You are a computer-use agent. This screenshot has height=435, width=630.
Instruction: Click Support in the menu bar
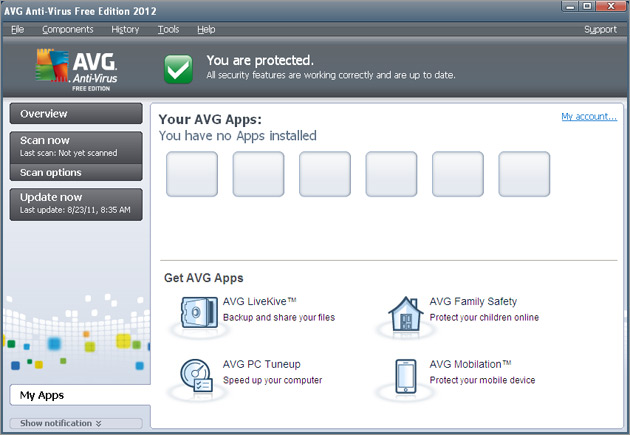pos(600,29)
